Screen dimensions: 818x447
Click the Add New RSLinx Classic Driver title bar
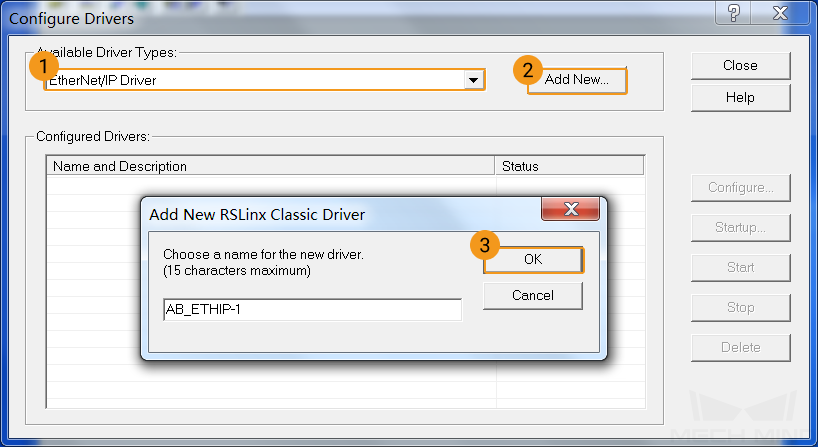click(342, 214)
